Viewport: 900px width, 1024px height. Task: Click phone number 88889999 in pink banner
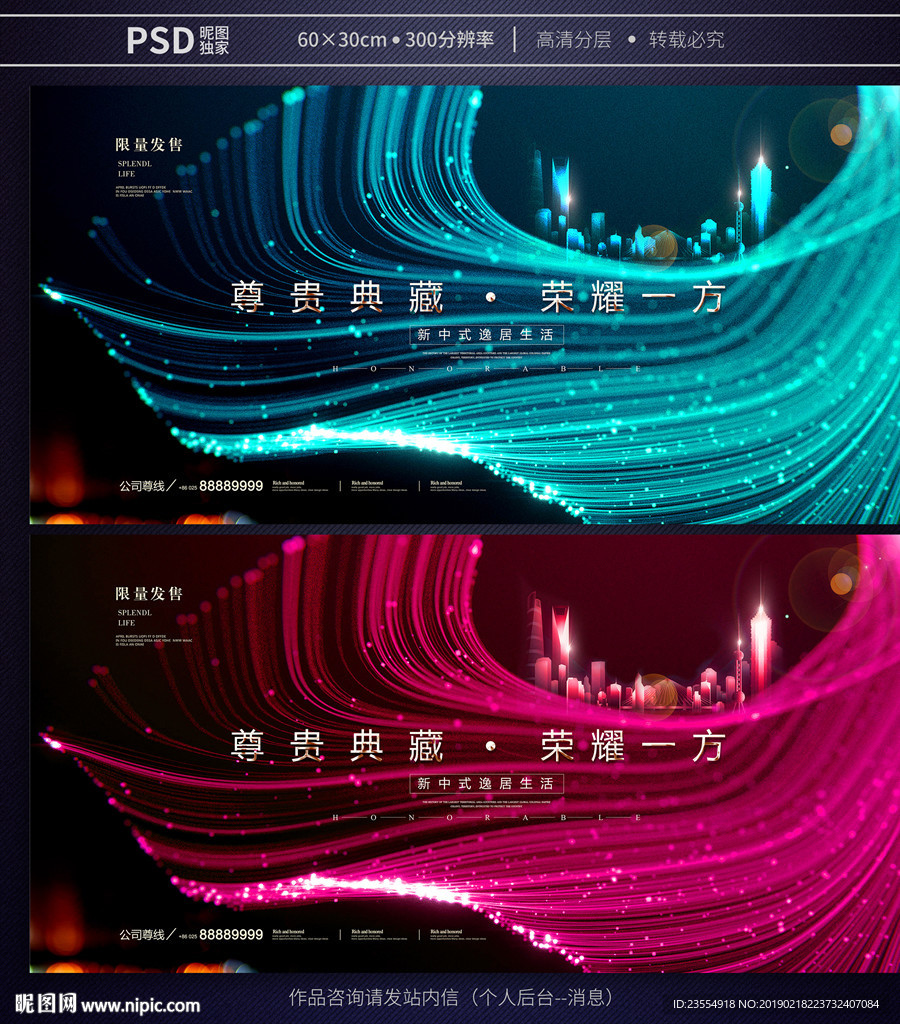(231, 935)
